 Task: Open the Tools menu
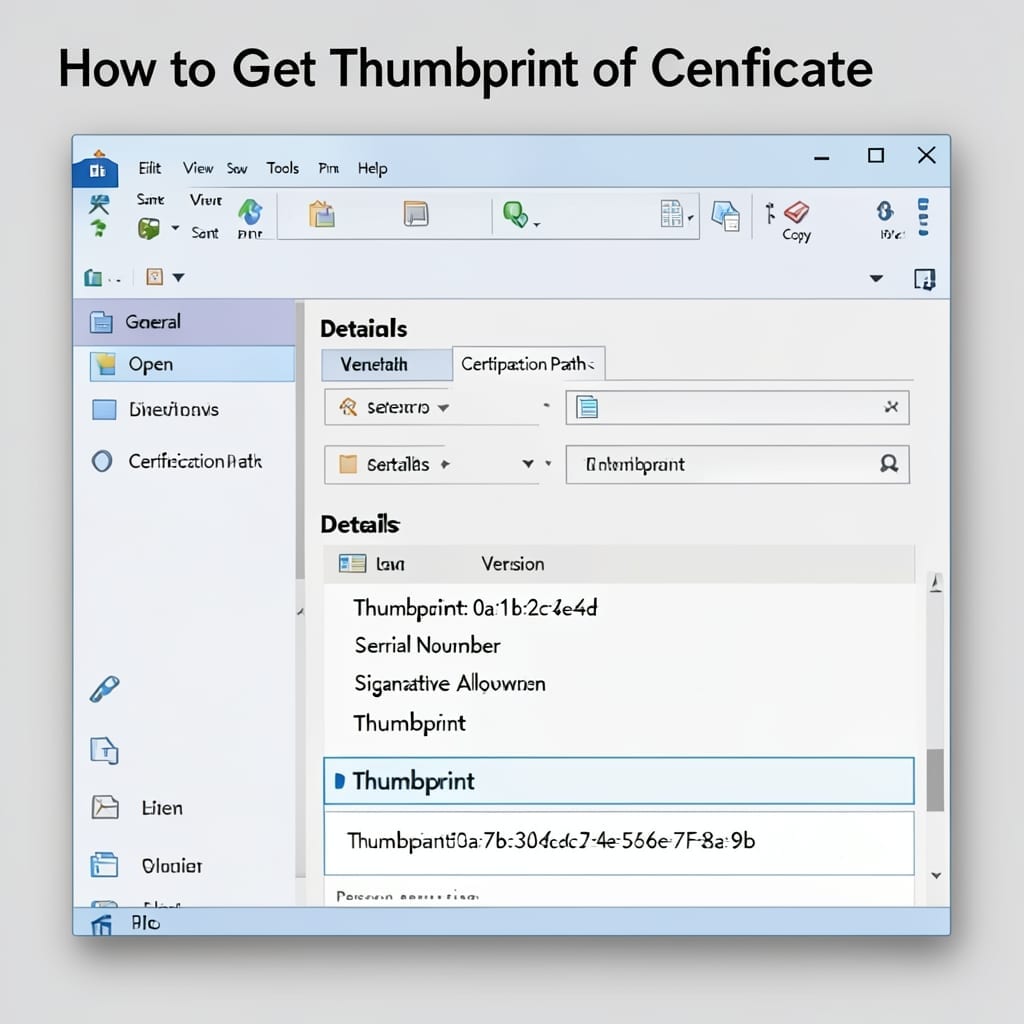283,168
